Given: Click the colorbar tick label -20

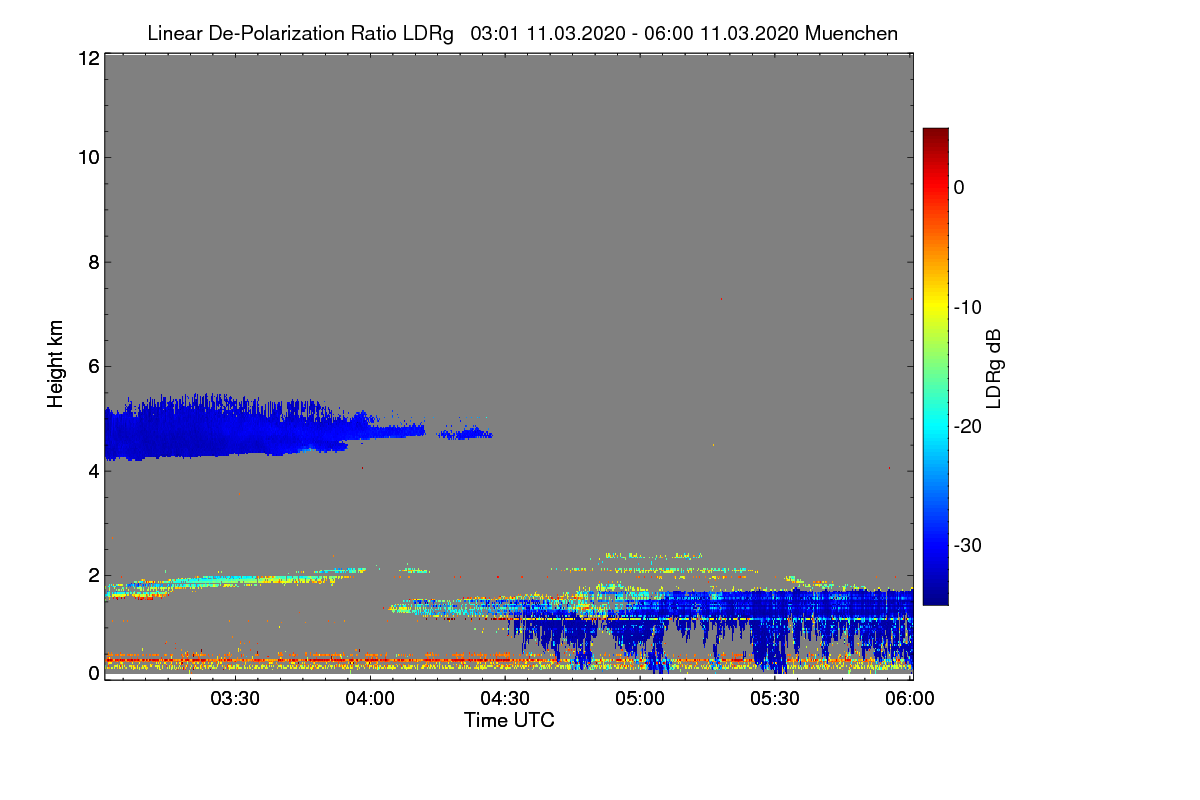Looking at the screenshot, I should pos(966,426).
